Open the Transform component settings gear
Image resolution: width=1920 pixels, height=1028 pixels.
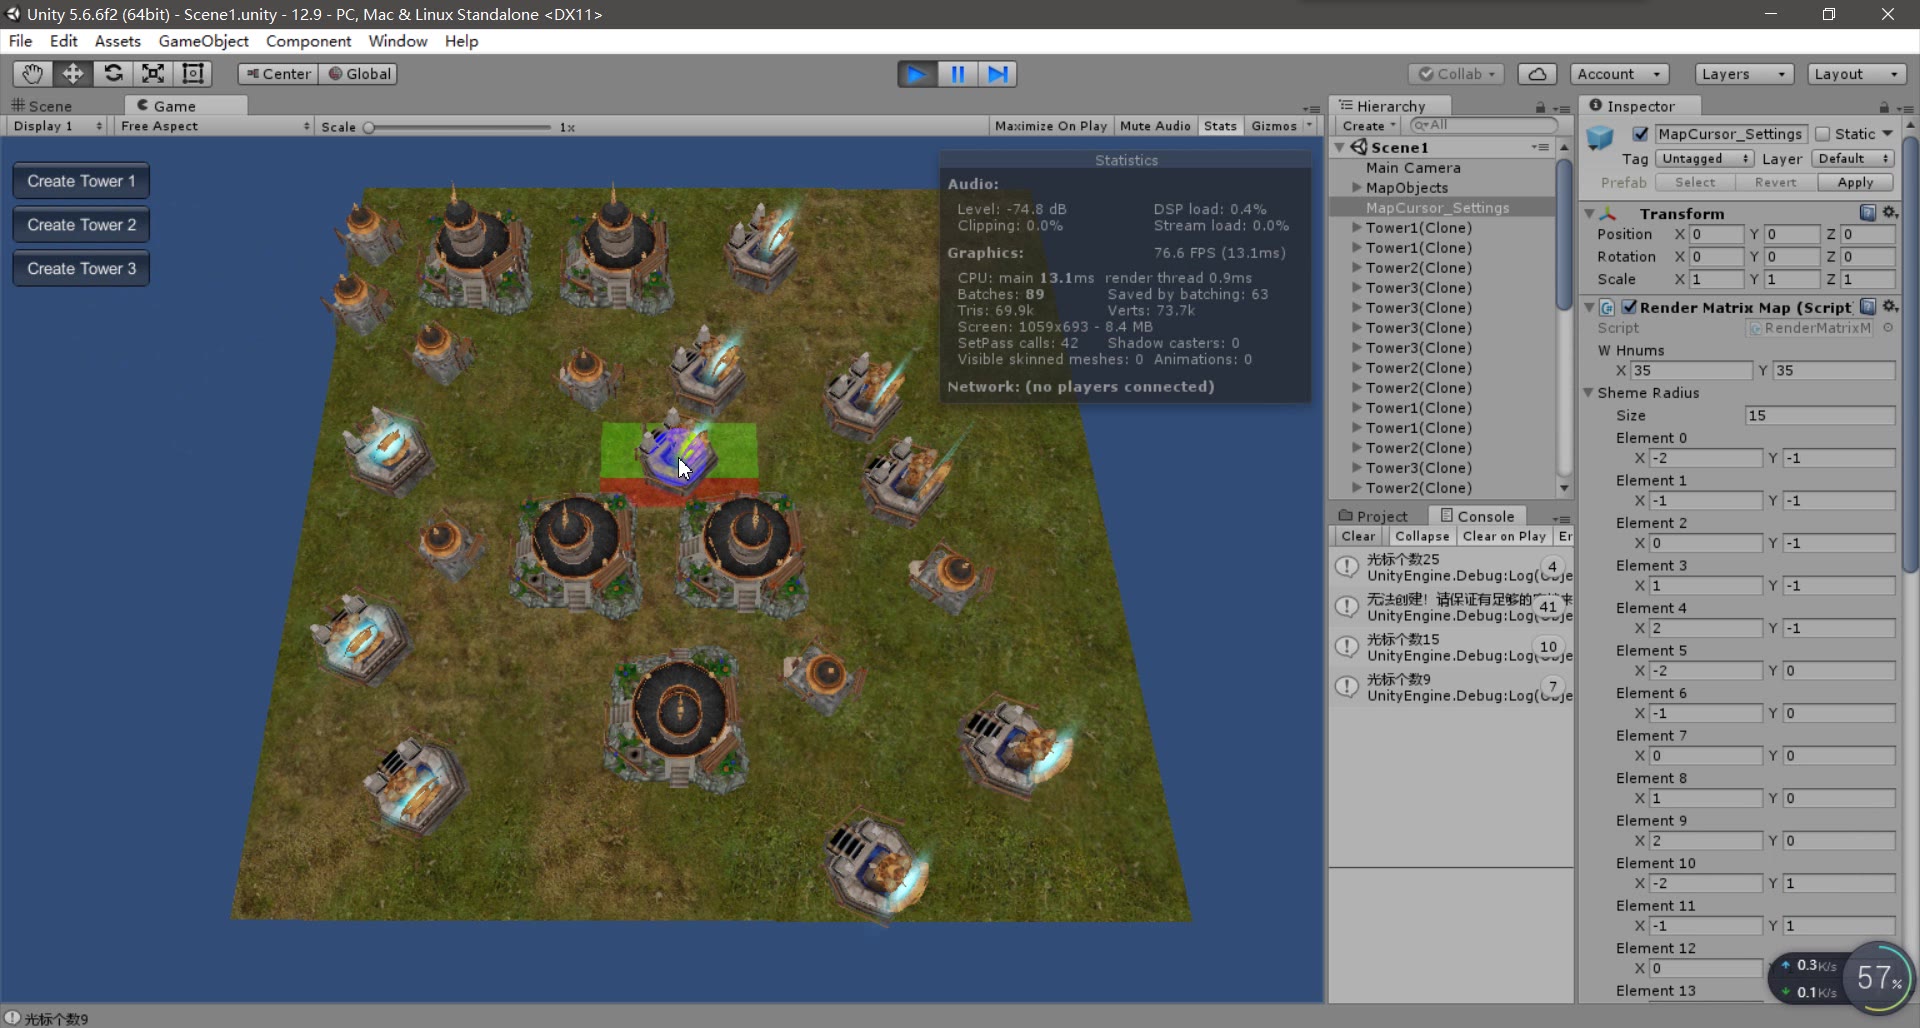(1888, 212)
